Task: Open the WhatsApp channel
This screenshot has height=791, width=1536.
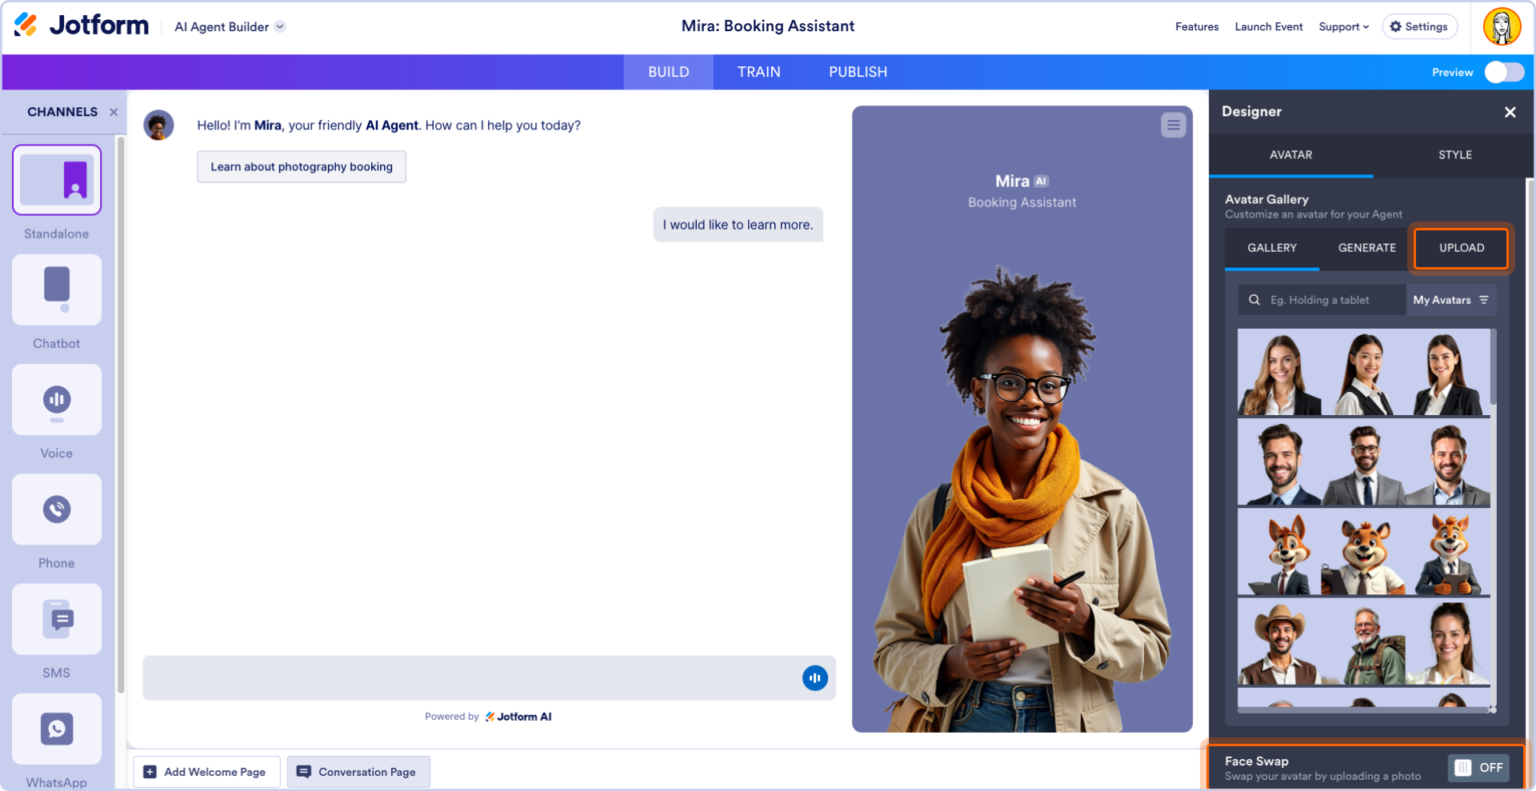Action: [56, 728]
